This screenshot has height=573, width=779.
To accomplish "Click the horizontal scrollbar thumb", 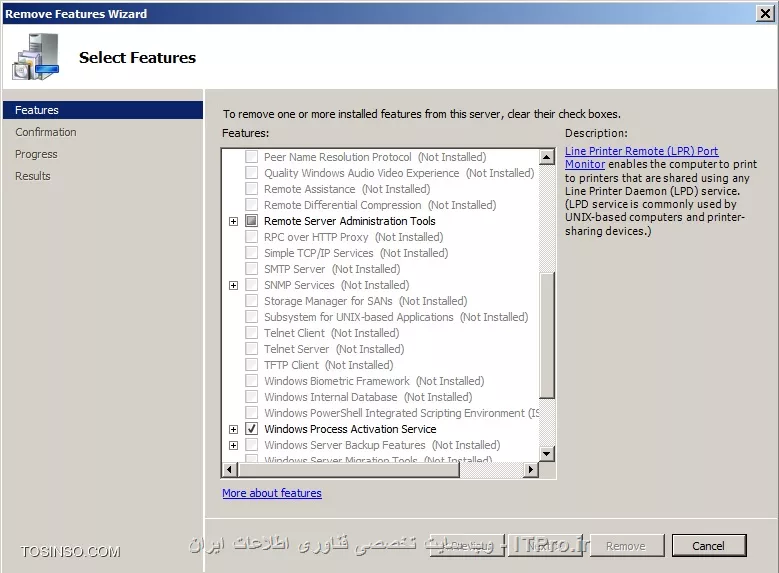I will tap(349, 469).
